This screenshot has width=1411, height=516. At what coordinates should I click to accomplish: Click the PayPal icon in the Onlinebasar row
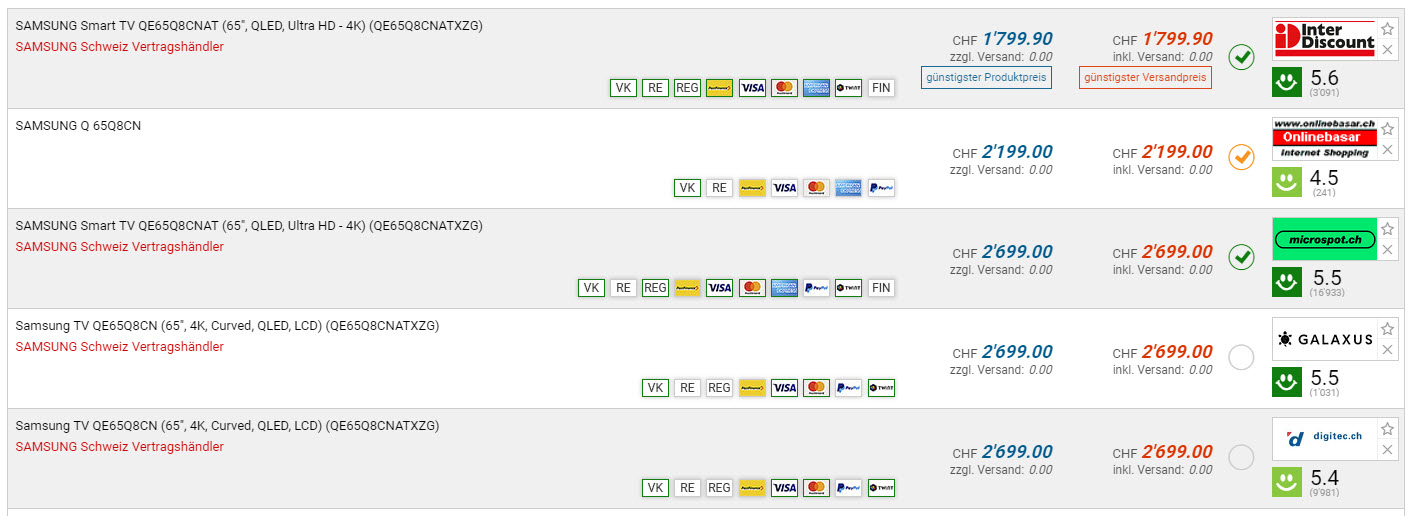coord(881,188)
